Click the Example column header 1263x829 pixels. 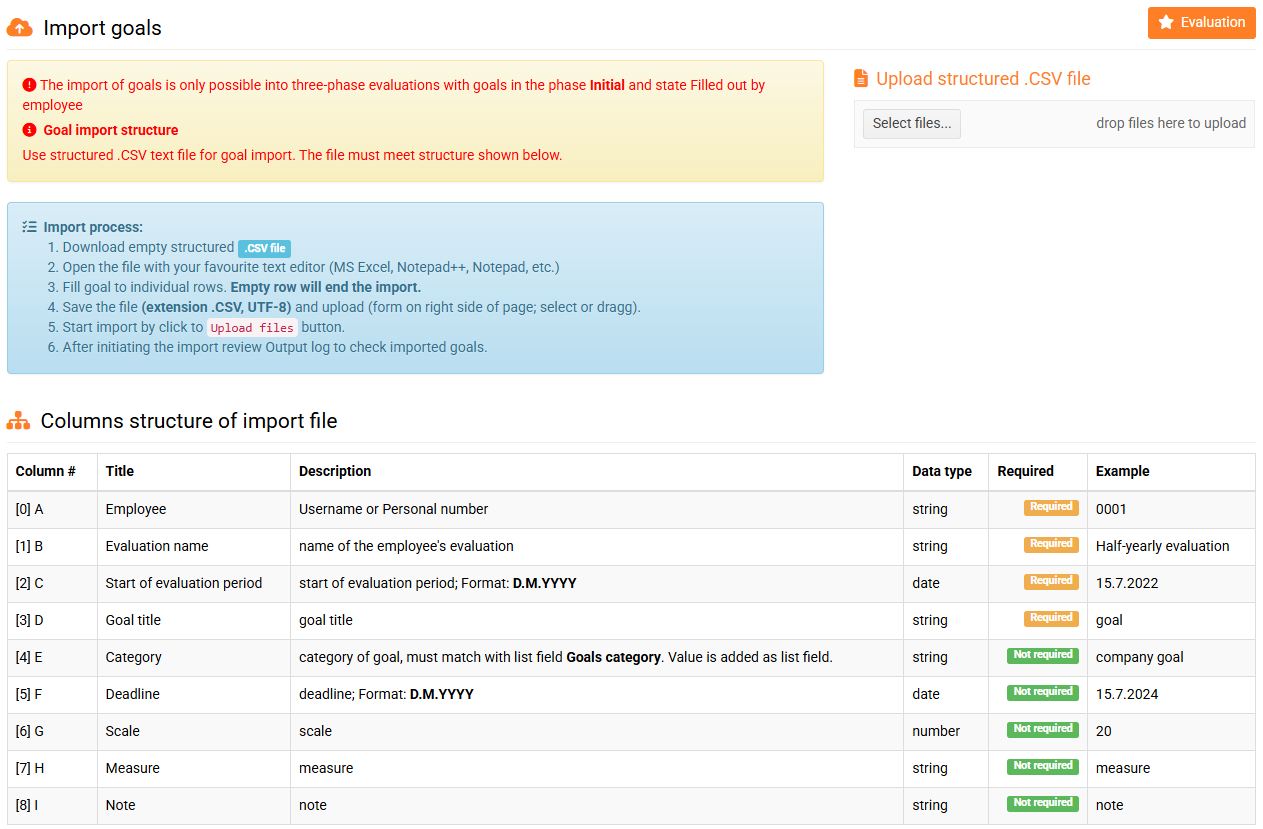pyautogui.click(x=1122, y=471)
